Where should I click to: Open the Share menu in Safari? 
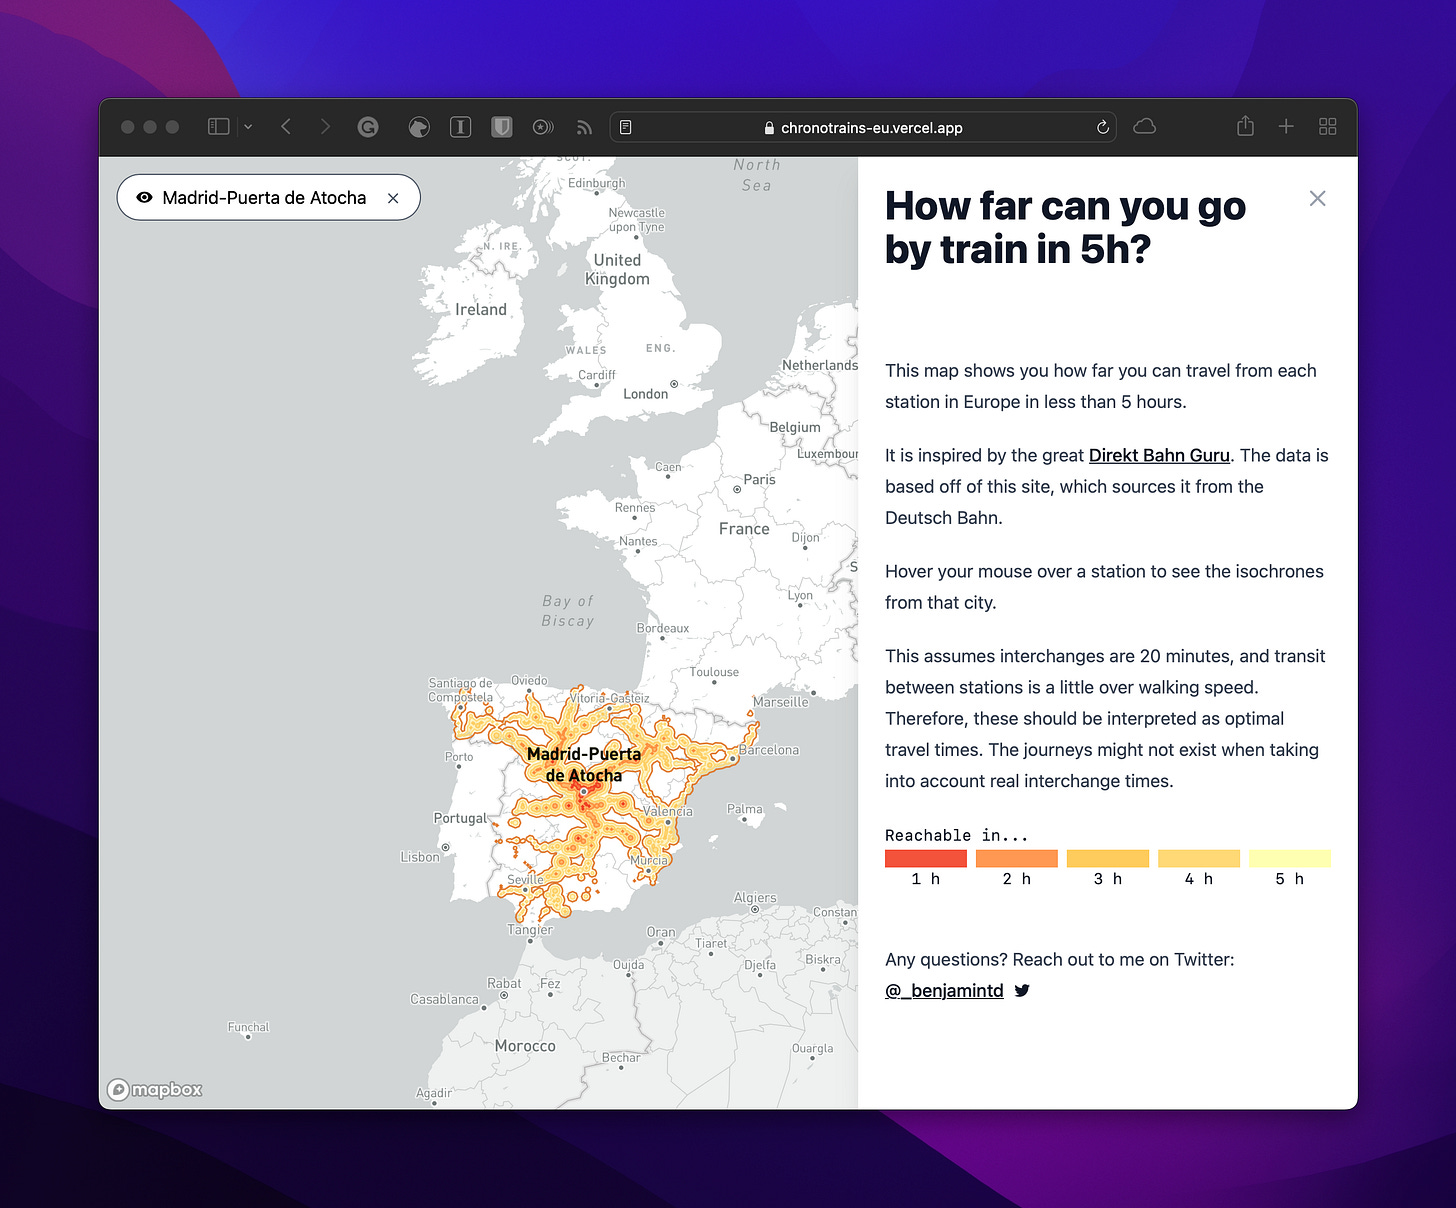click(1245, 126)
